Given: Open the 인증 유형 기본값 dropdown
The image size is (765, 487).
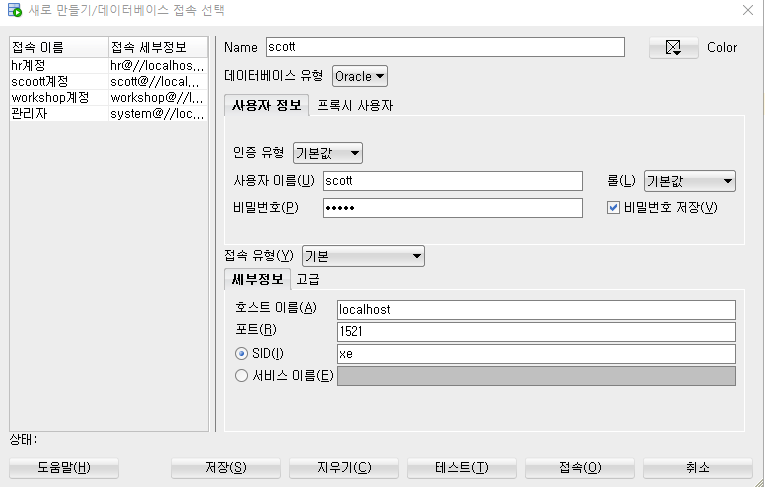Looking at the screenshot, I should click(x=328, y=153).
